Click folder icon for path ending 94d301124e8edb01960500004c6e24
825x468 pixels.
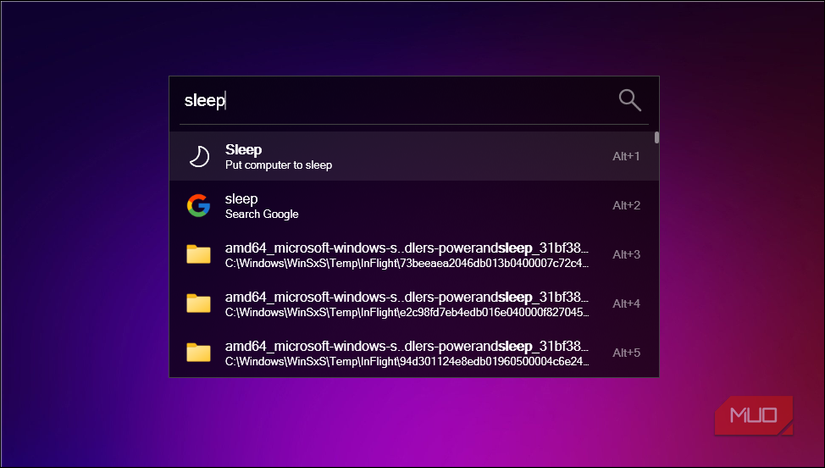pos(198,352)
